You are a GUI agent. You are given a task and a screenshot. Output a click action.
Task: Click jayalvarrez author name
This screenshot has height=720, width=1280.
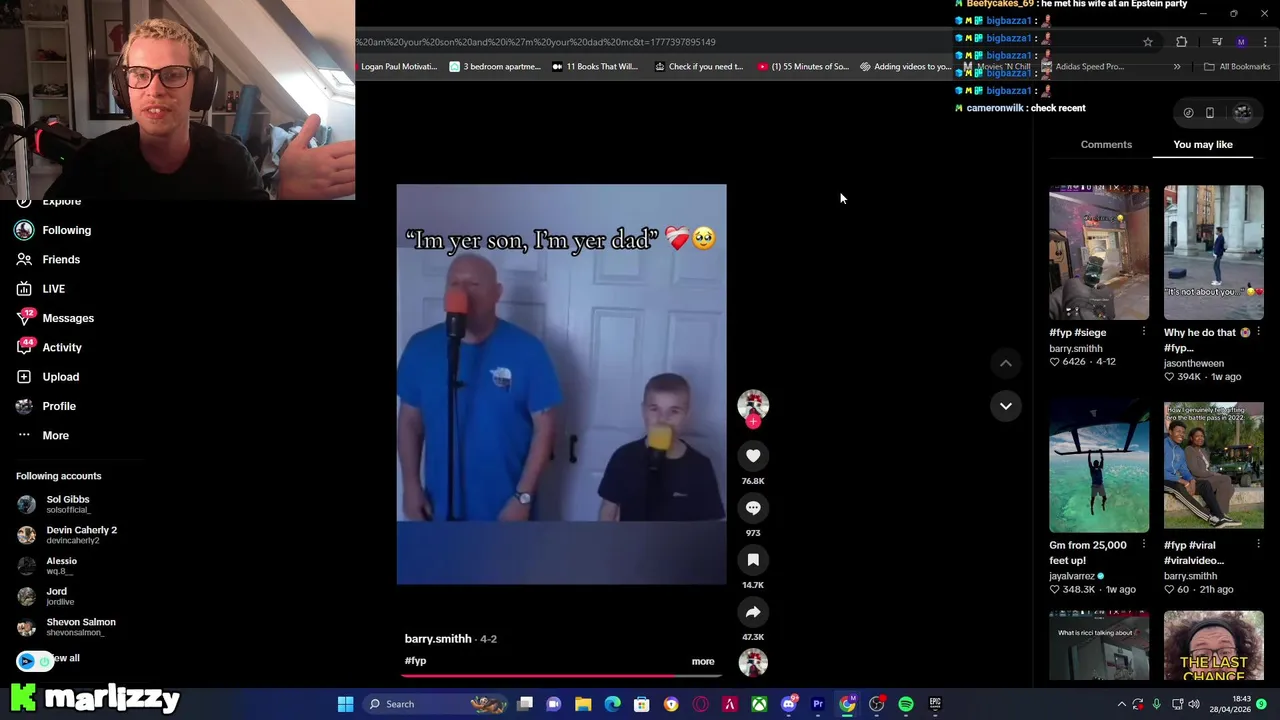[x=1072, y=576]
